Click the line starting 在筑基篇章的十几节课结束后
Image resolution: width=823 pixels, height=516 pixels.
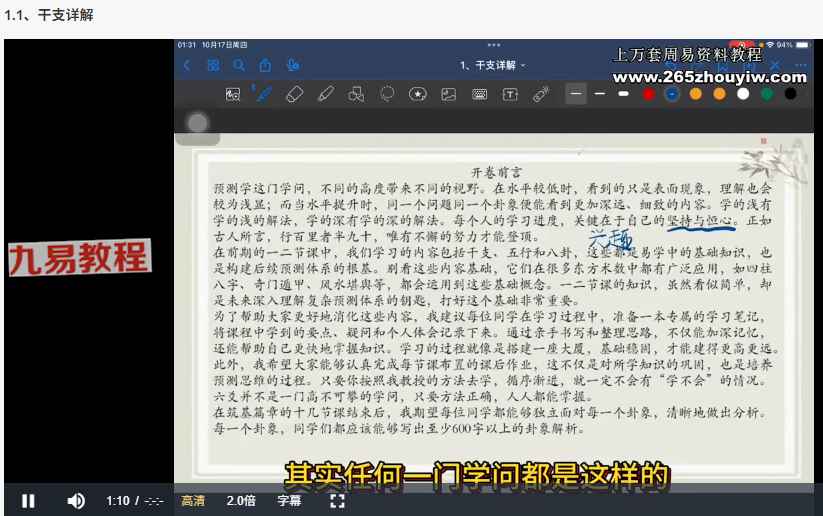[490, 413]
